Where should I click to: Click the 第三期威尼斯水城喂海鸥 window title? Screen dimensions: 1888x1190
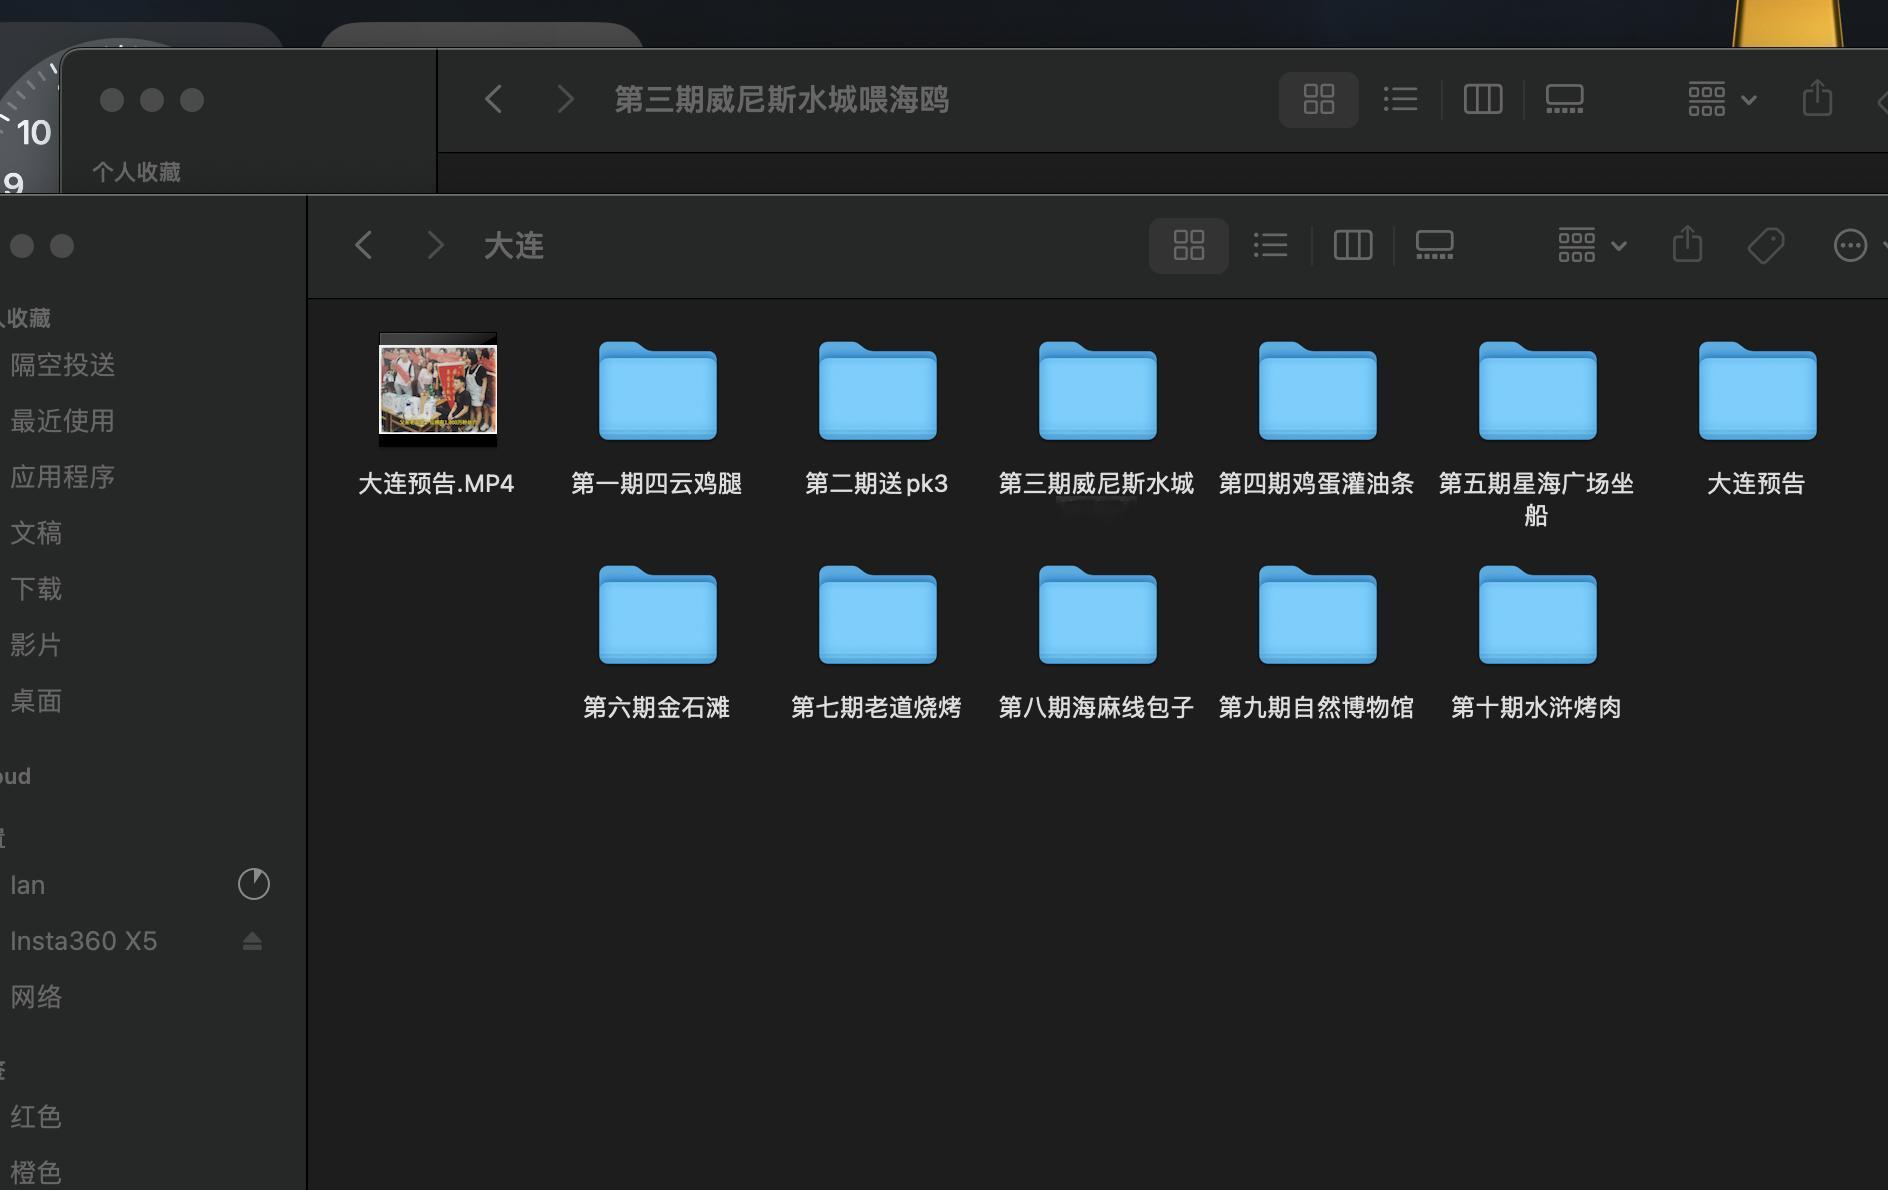(781, 100)
